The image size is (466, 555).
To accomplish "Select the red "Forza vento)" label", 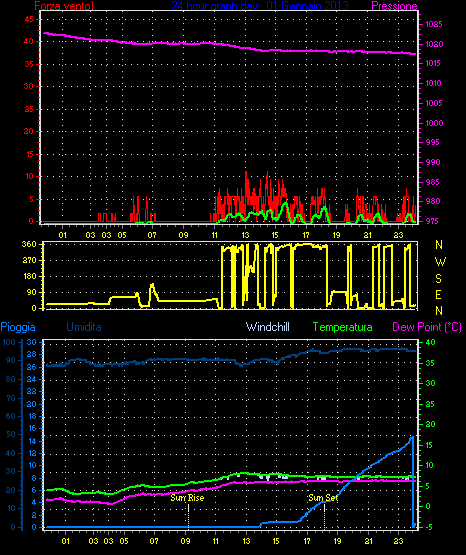I will (64, 5).
